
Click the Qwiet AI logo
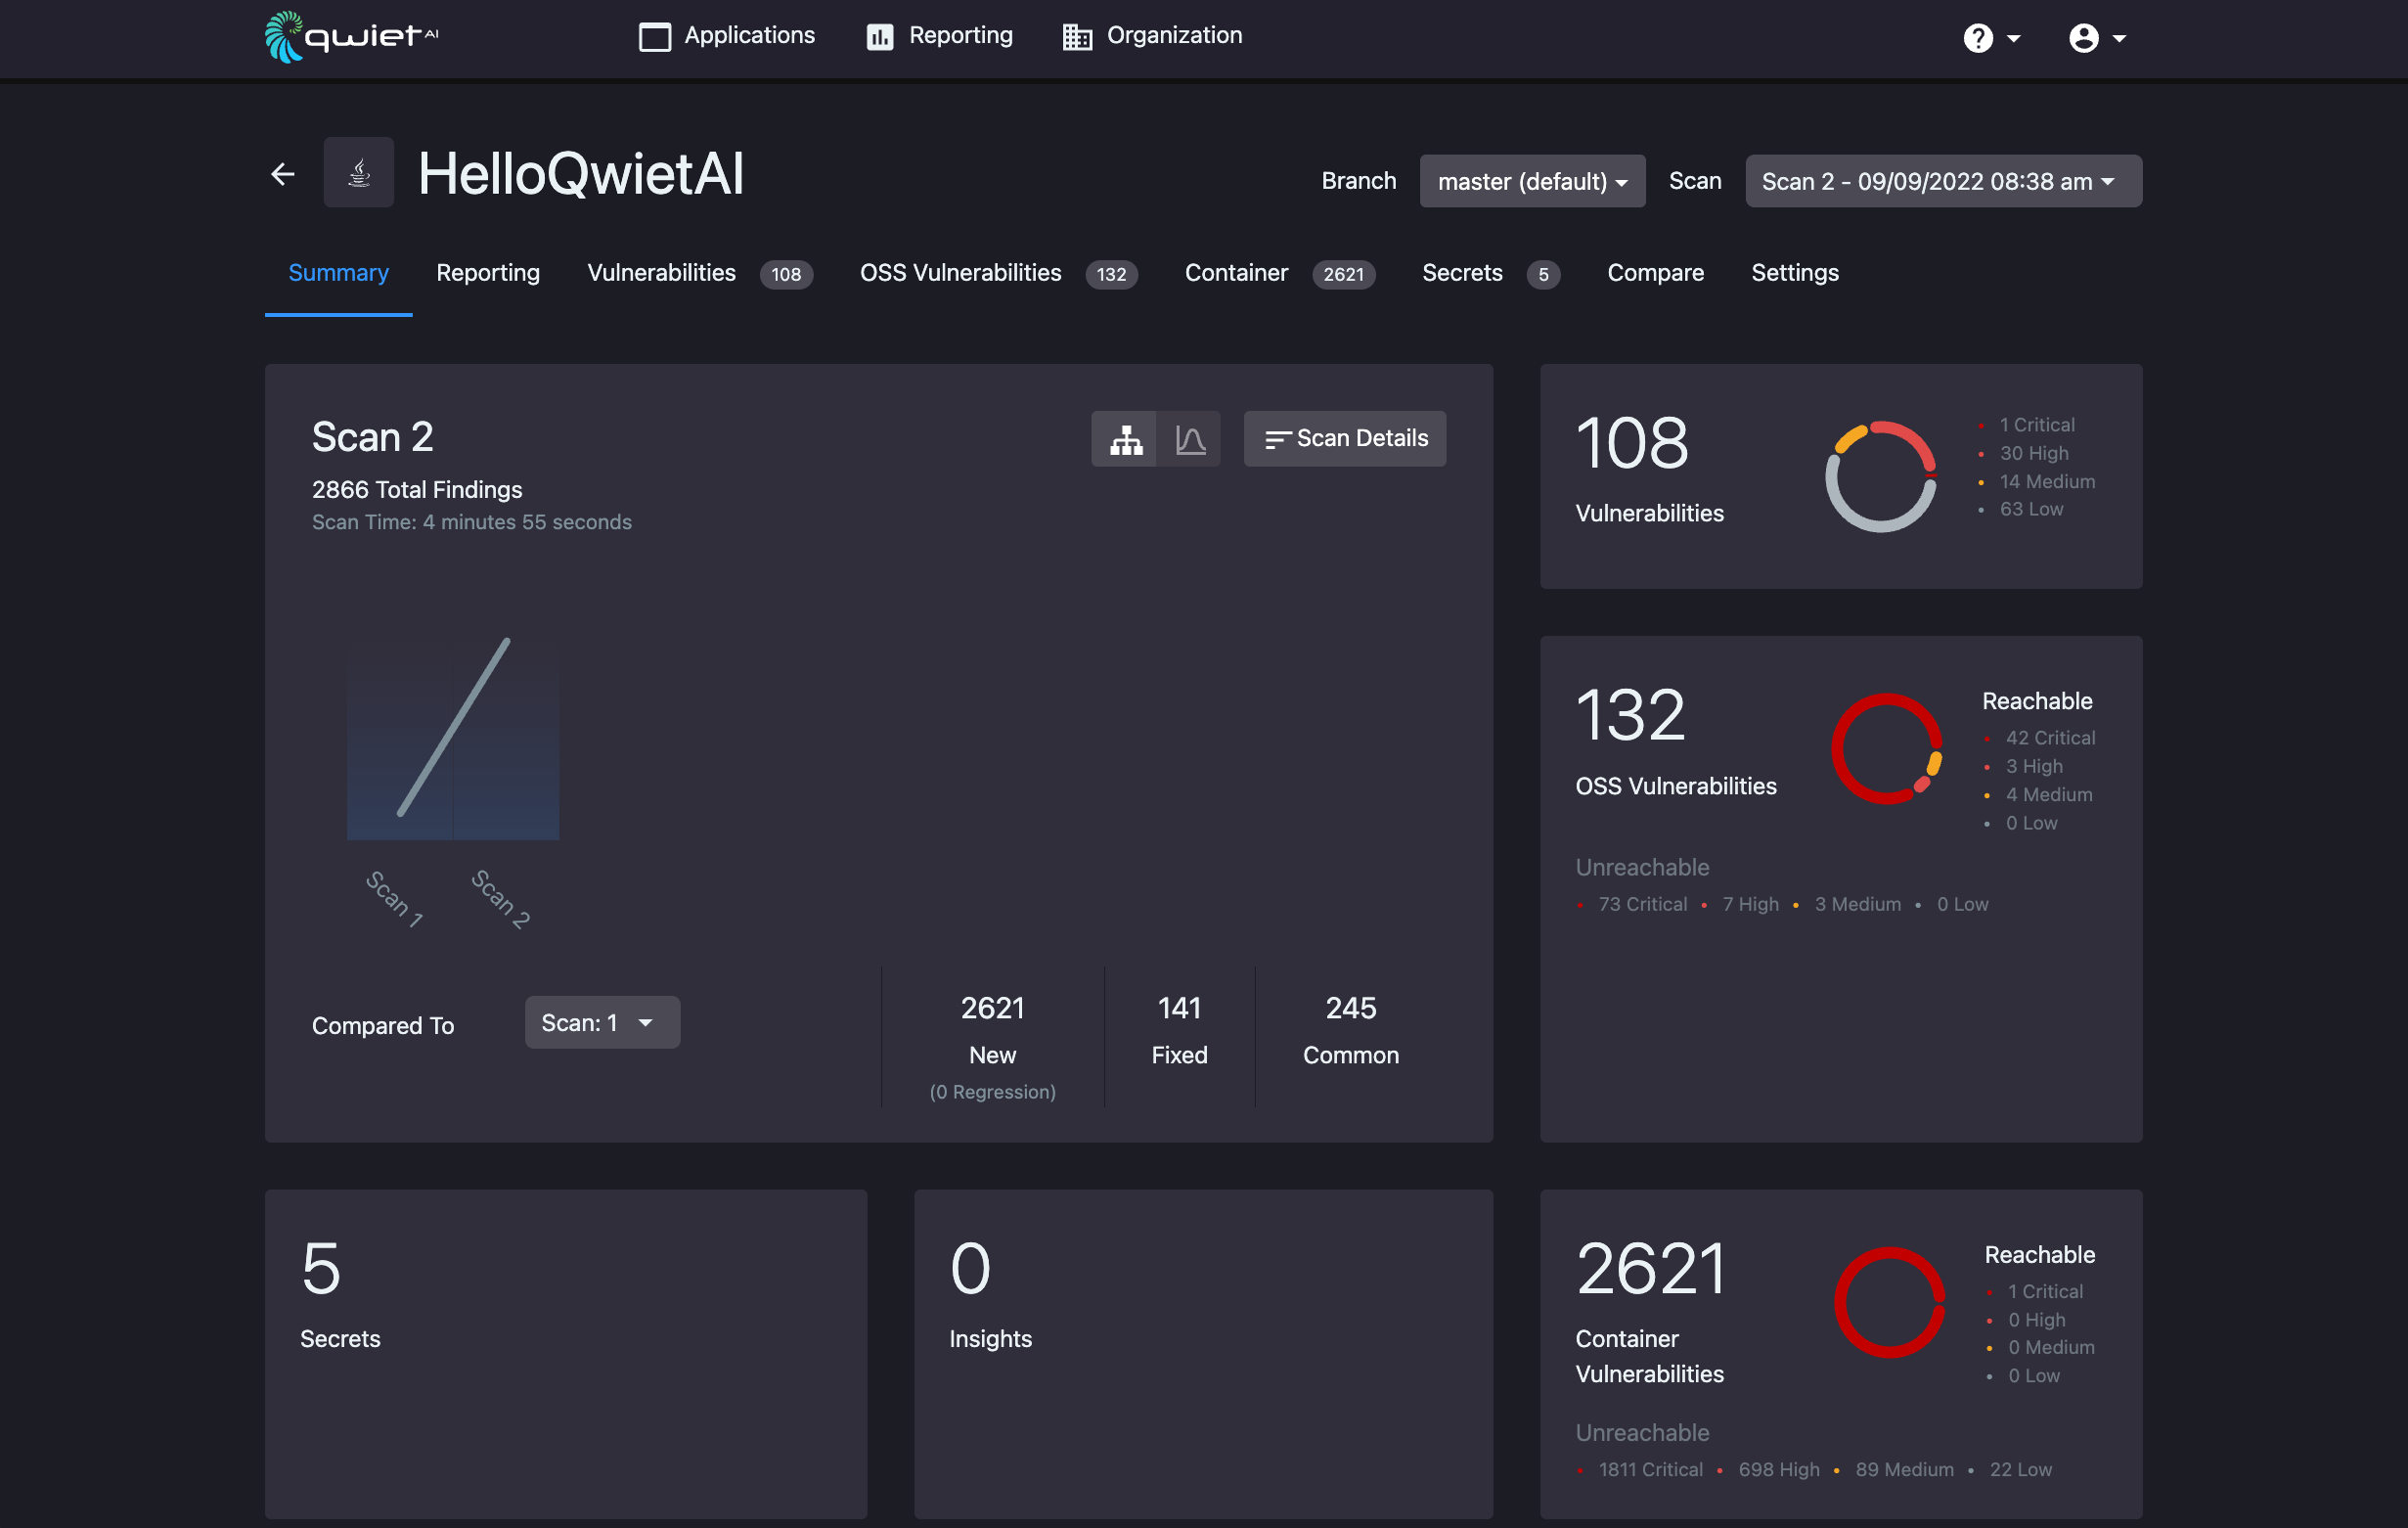click(351, 37)
